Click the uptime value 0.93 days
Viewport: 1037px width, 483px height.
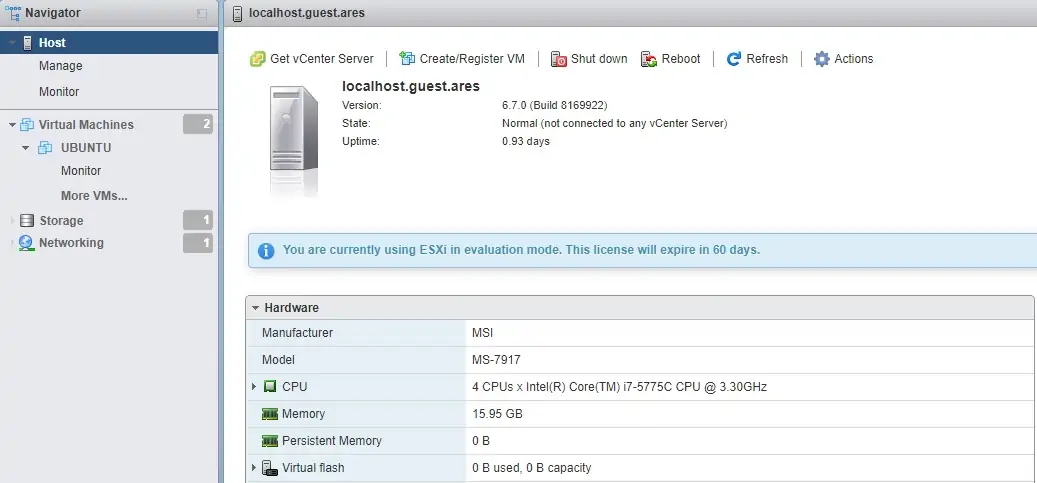[526, 141]
